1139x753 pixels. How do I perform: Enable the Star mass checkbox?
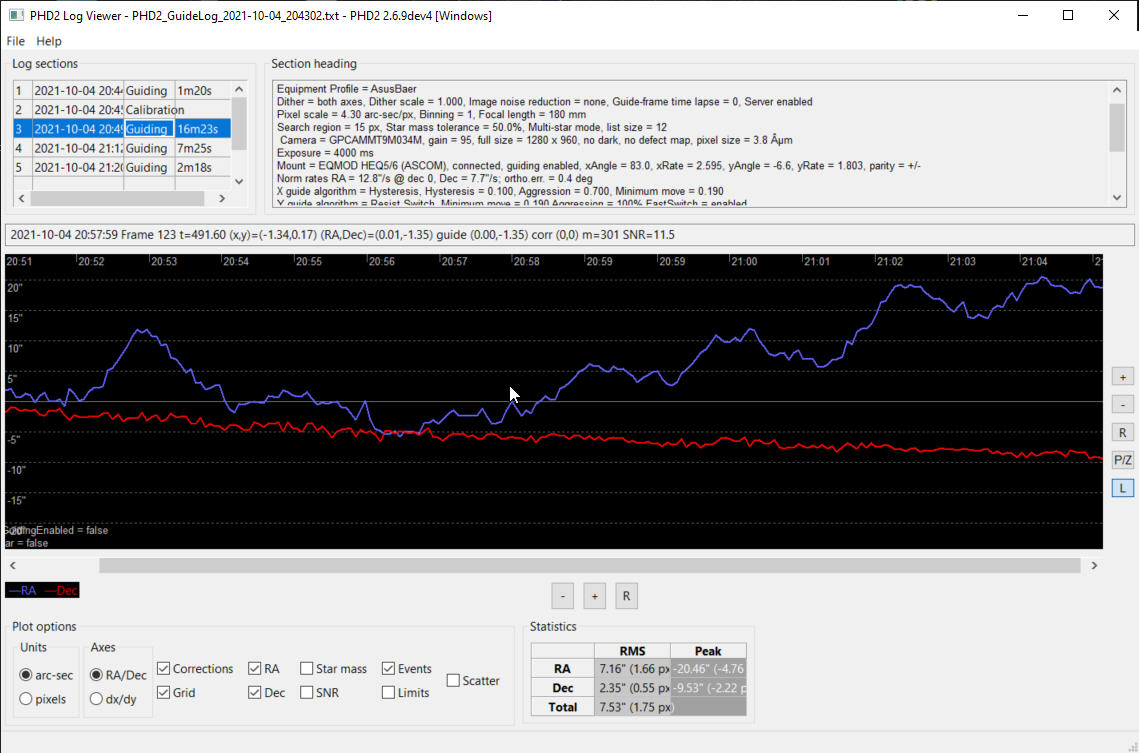(307, 669)
